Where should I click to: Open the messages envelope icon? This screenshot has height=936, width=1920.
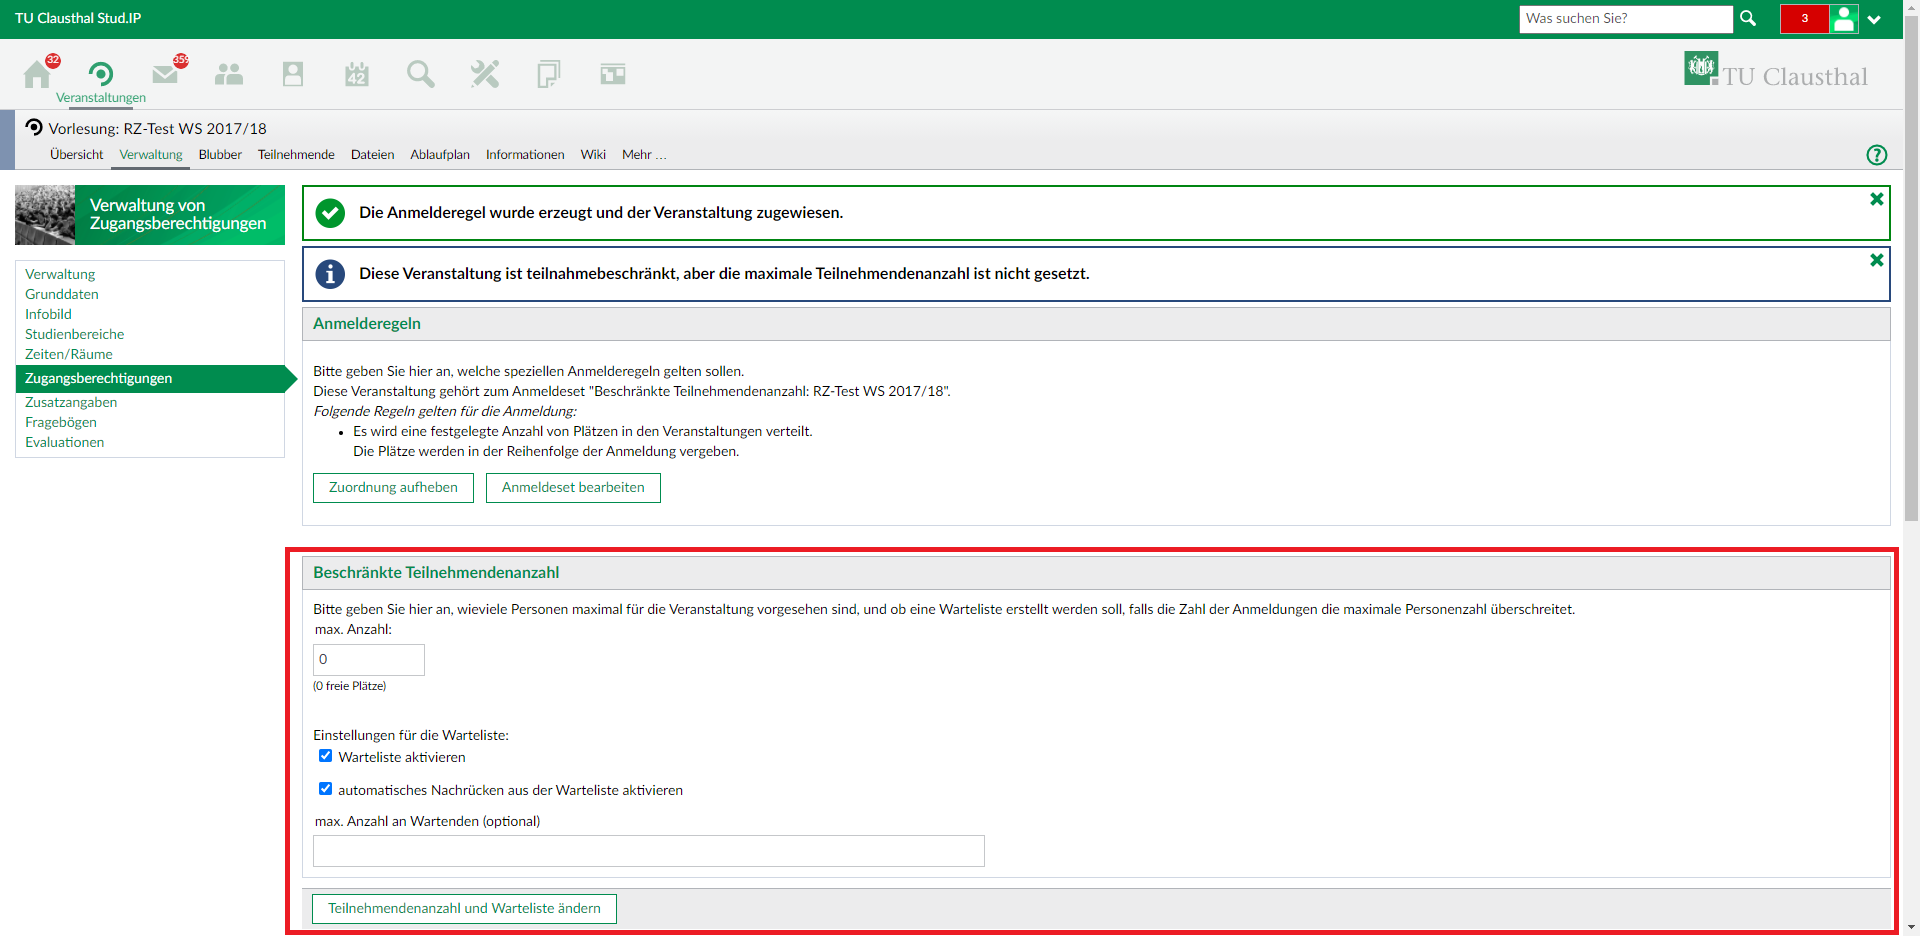click(165, 75)
